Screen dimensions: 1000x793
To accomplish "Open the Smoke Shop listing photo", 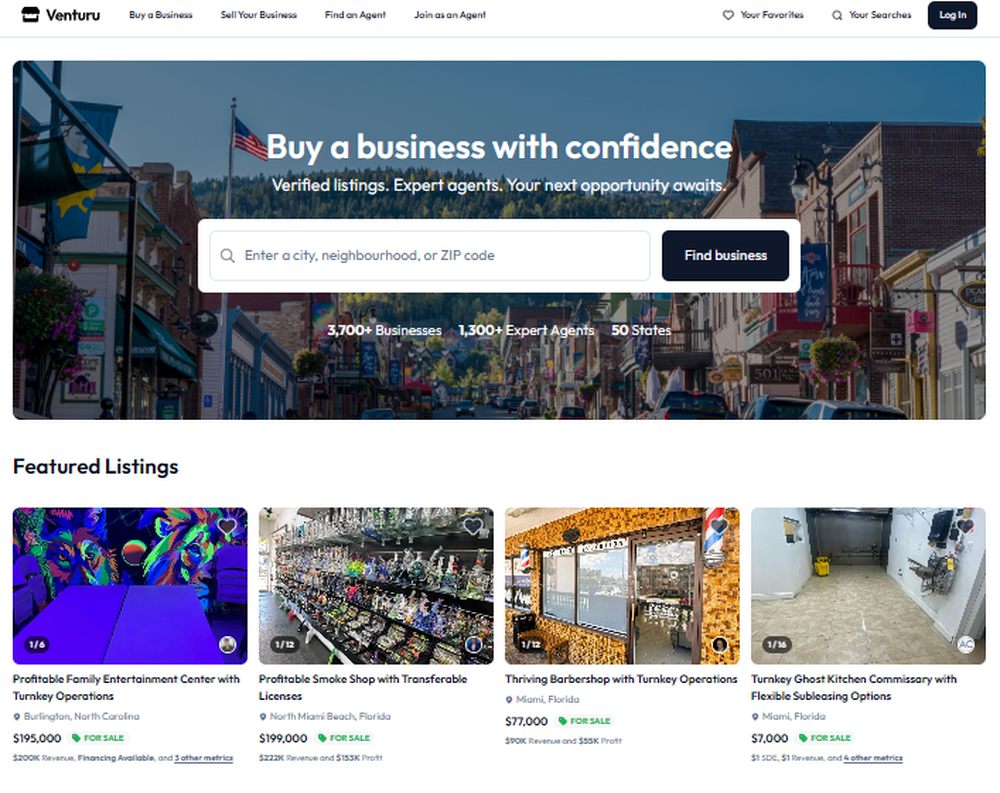I will click(x=376, y=586).
